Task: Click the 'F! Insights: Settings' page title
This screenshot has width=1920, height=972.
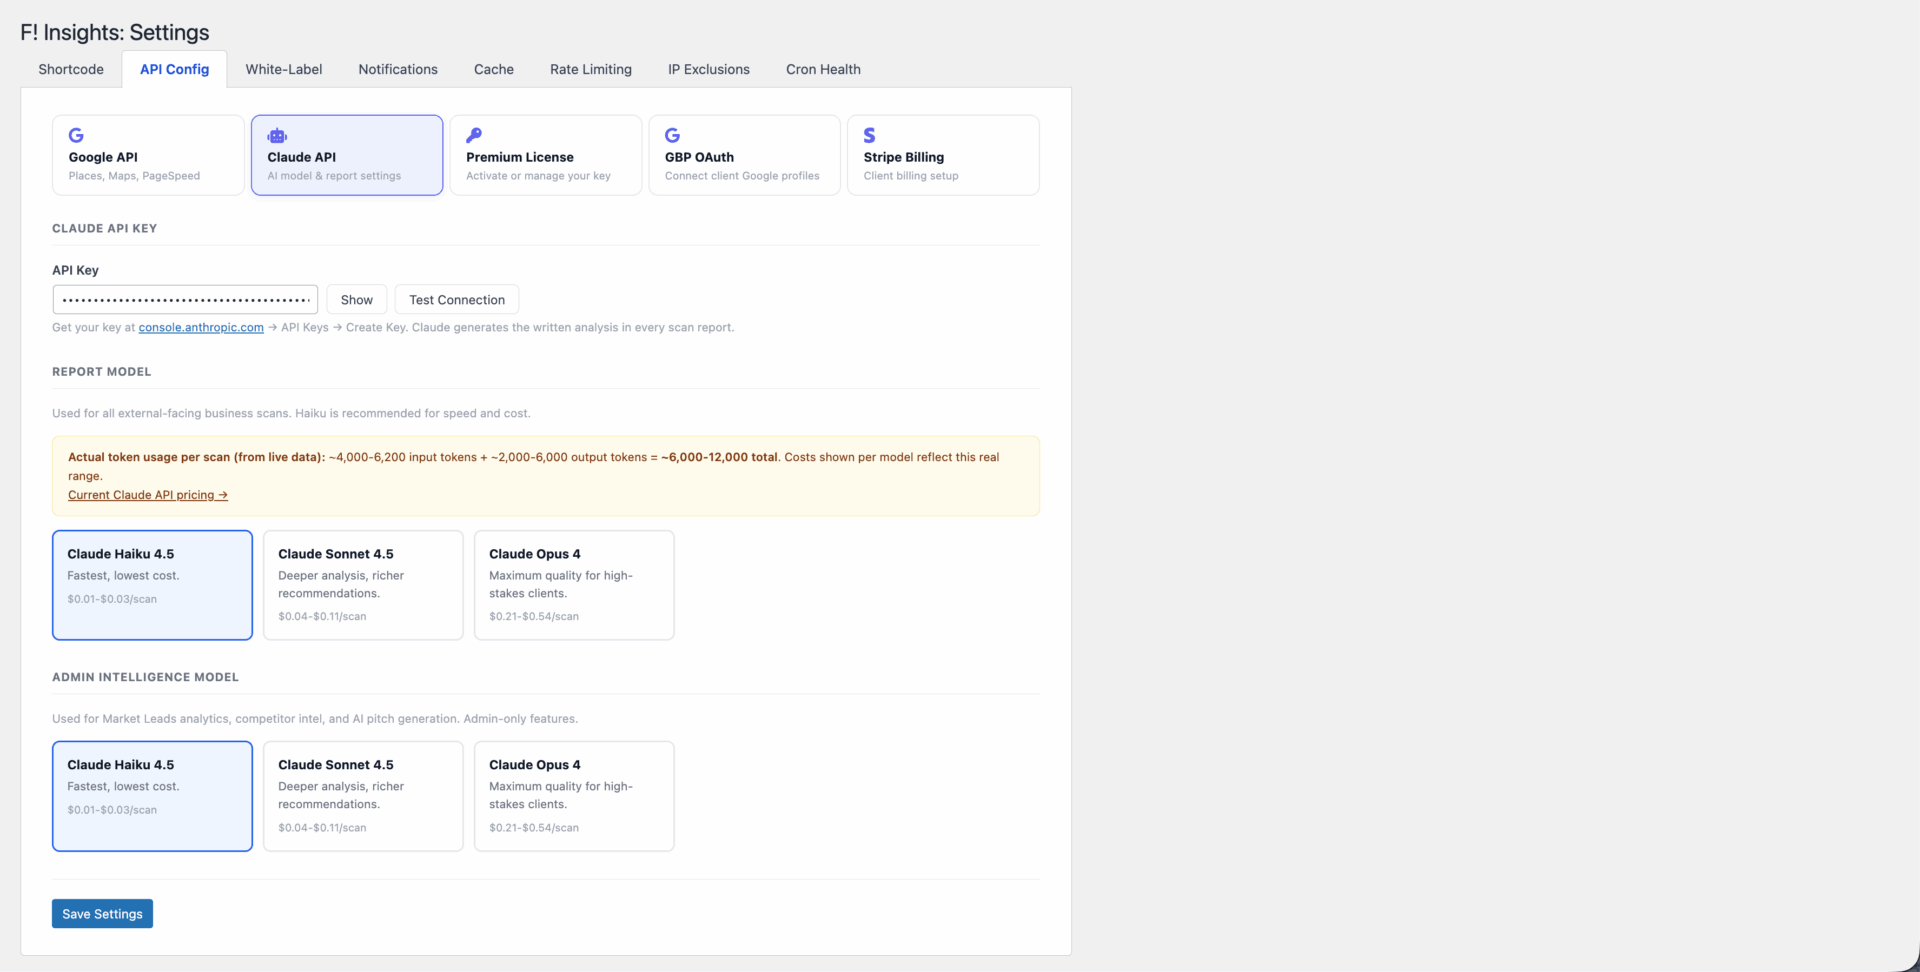Action: 115,32
